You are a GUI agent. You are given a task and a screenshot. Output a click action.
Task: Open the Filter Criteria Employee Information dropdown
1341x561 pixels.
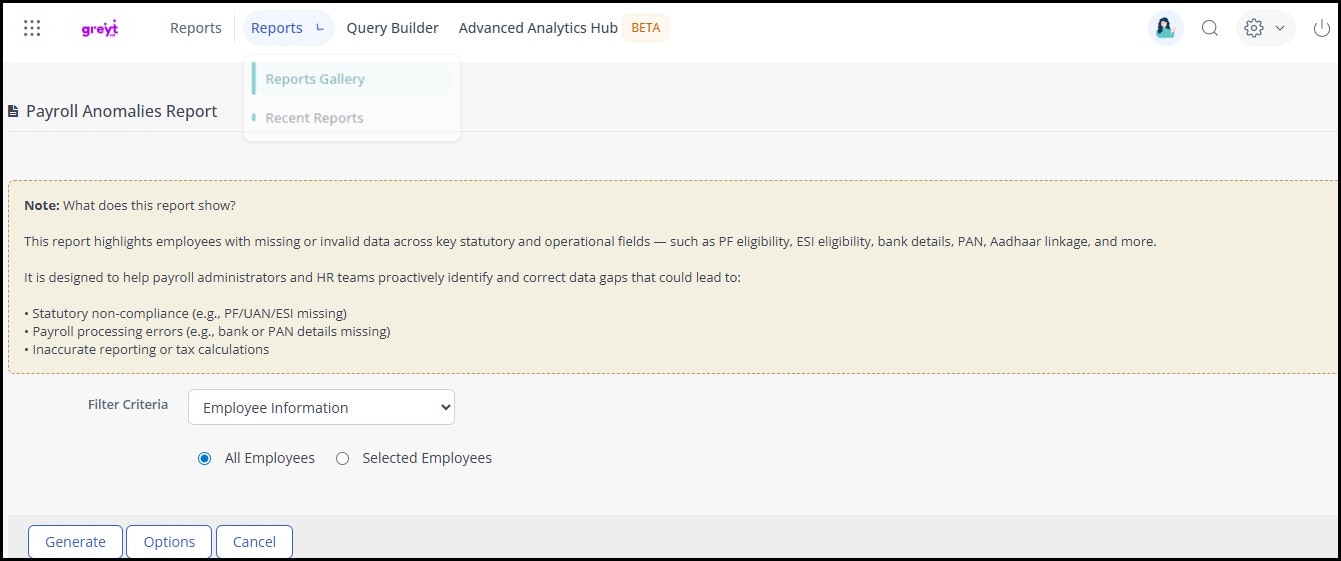pos(321,407)
